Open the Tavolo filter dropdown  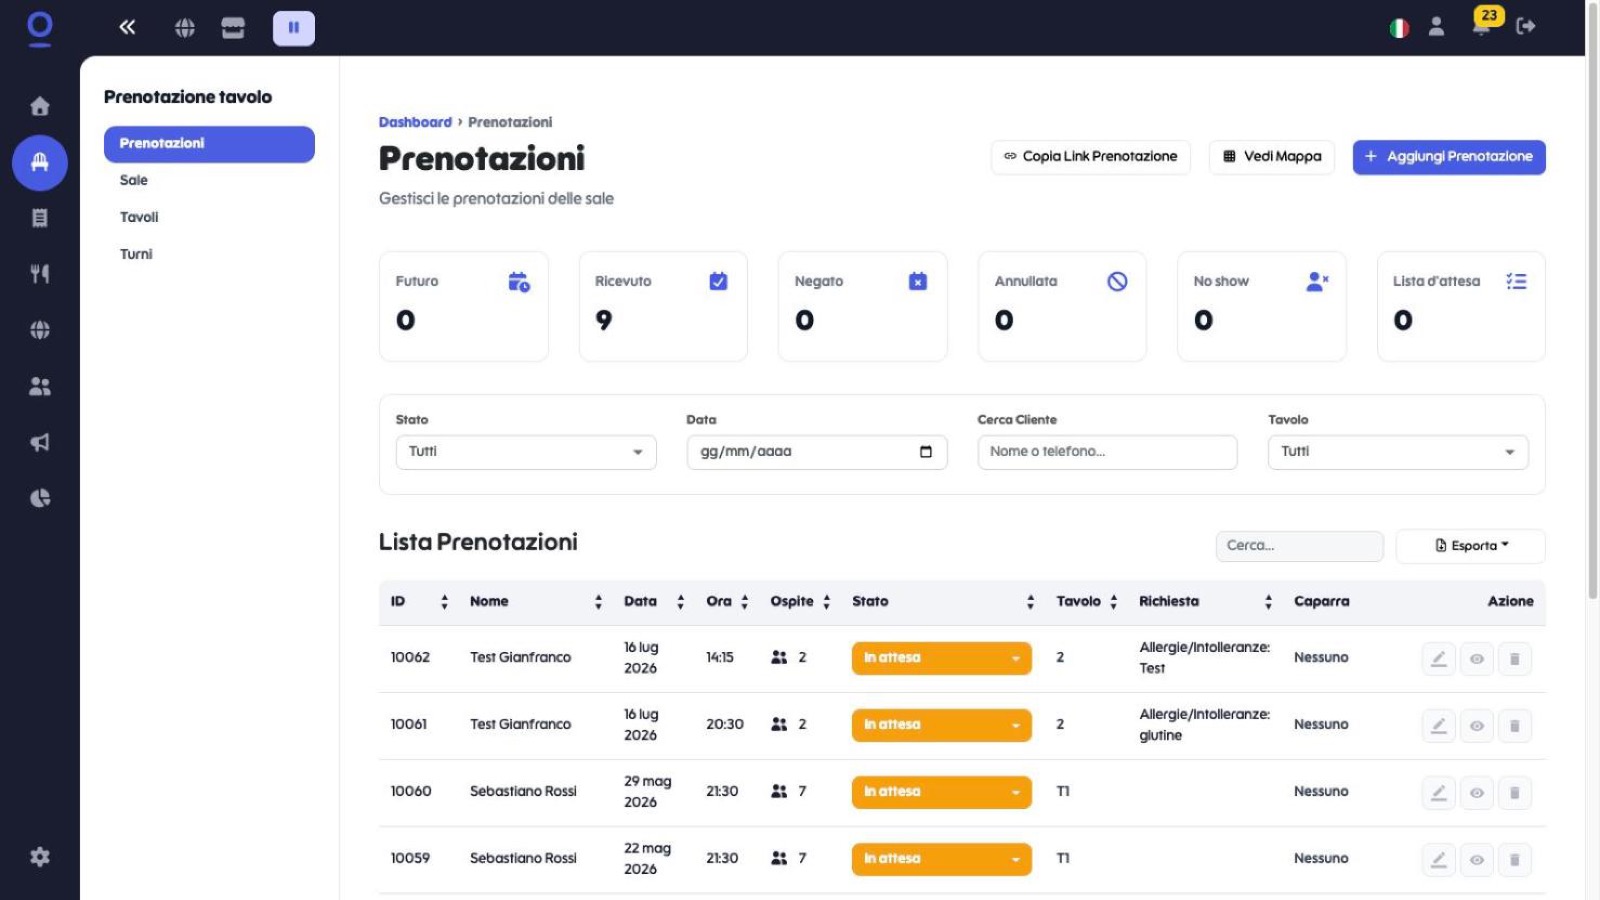(1398, 452)
